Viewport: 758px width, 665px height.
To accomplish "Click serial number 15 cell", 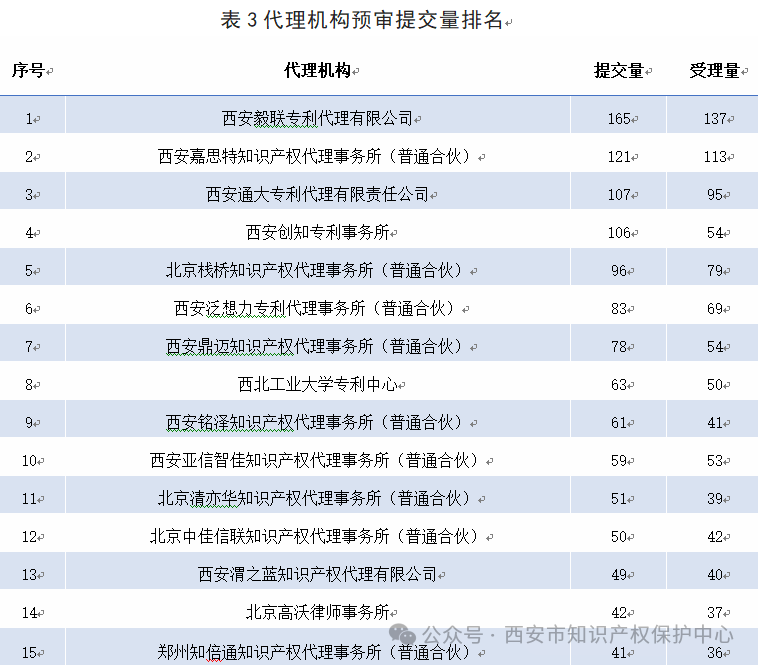I will pyautogui.click(x=29, y=653).
